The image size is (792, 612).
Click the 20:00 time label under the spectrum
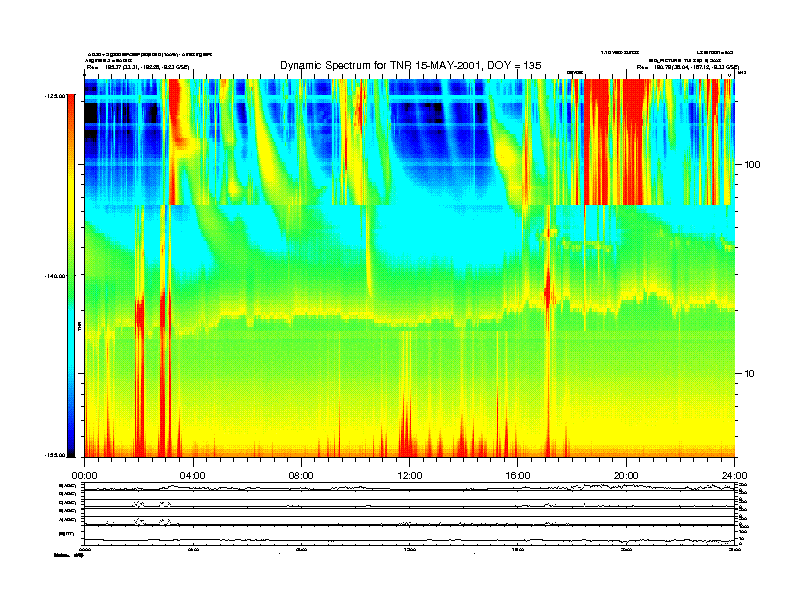point(626,476)
